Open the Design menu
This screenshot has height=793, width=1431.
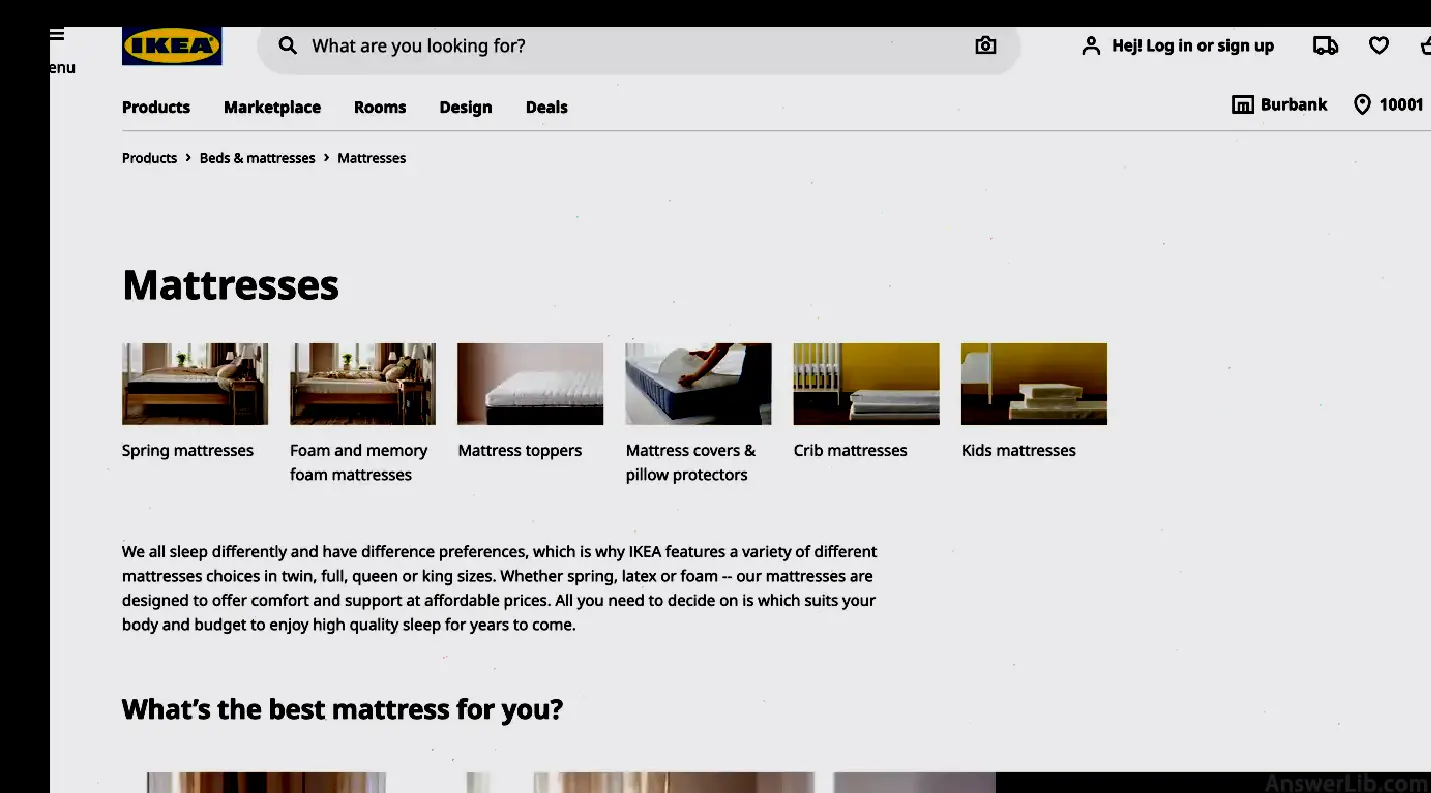466,107
